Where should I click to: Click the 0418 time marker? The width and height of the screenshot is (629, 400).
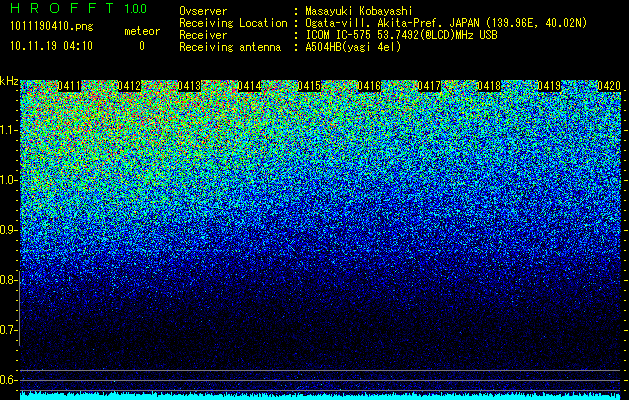point(489,86)
